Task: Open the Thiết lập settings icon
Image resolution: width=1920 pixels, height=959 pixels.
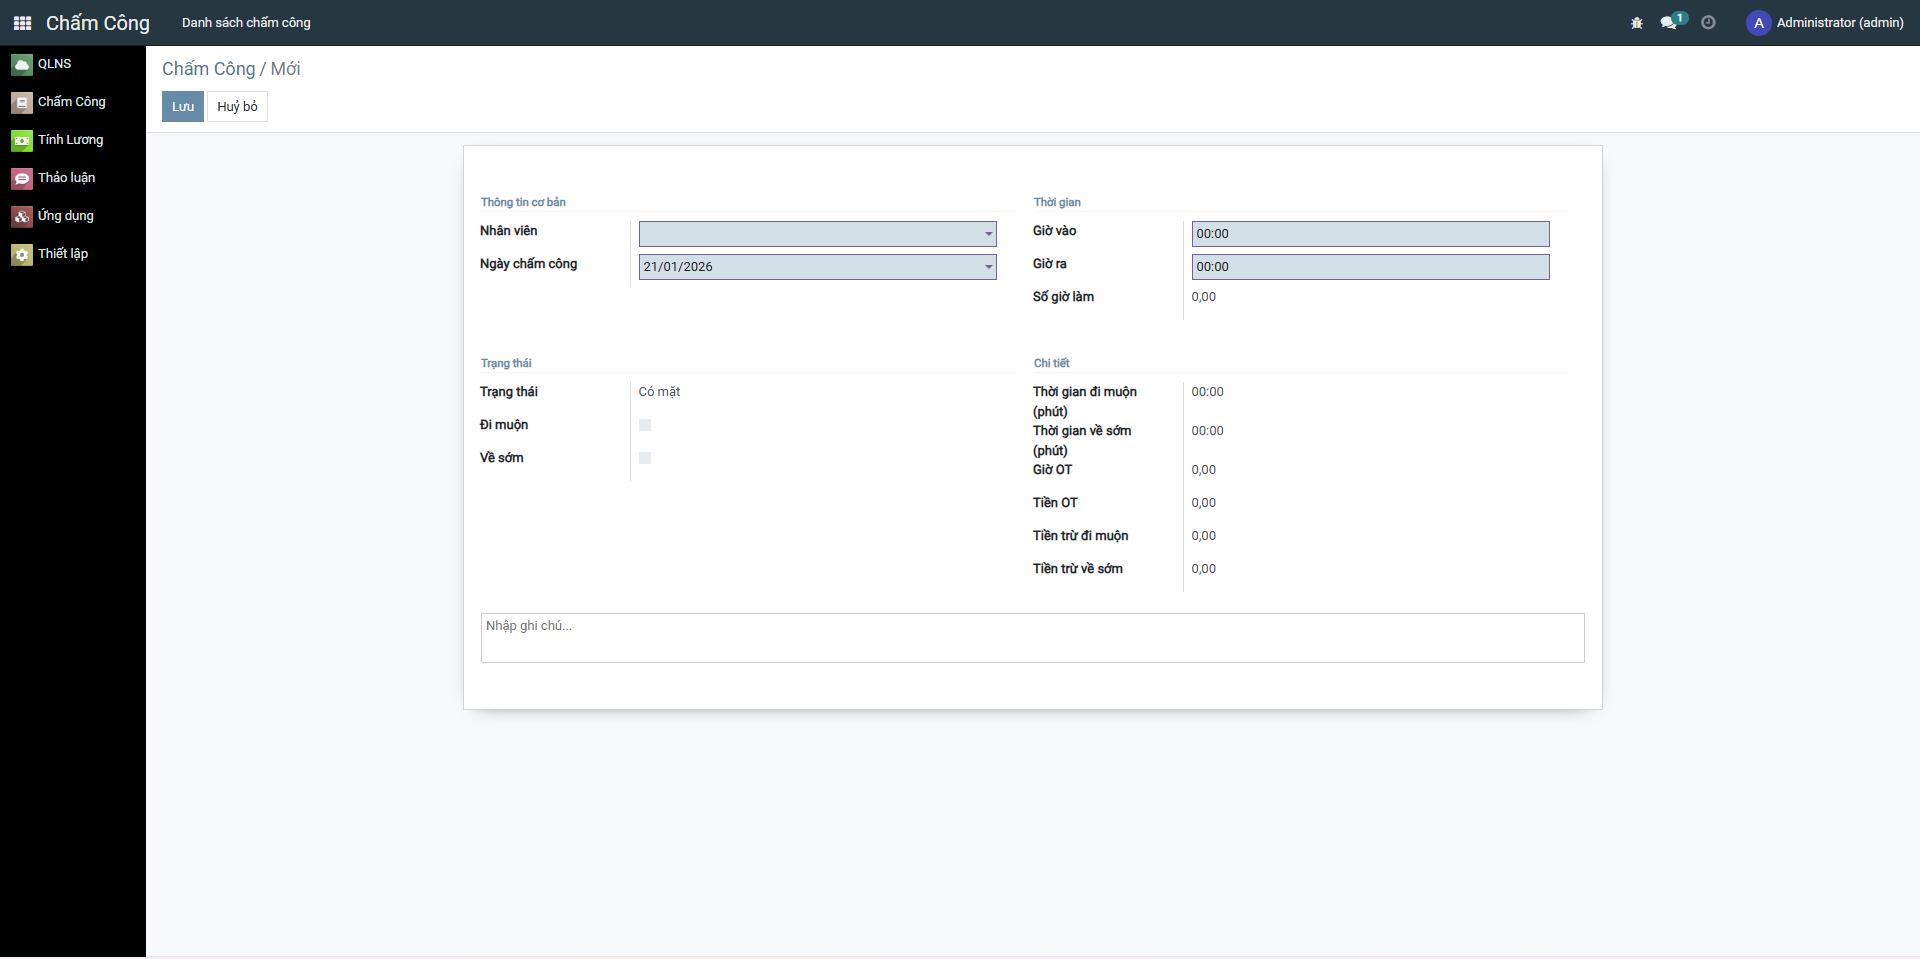Action: [x=22, y=255]
